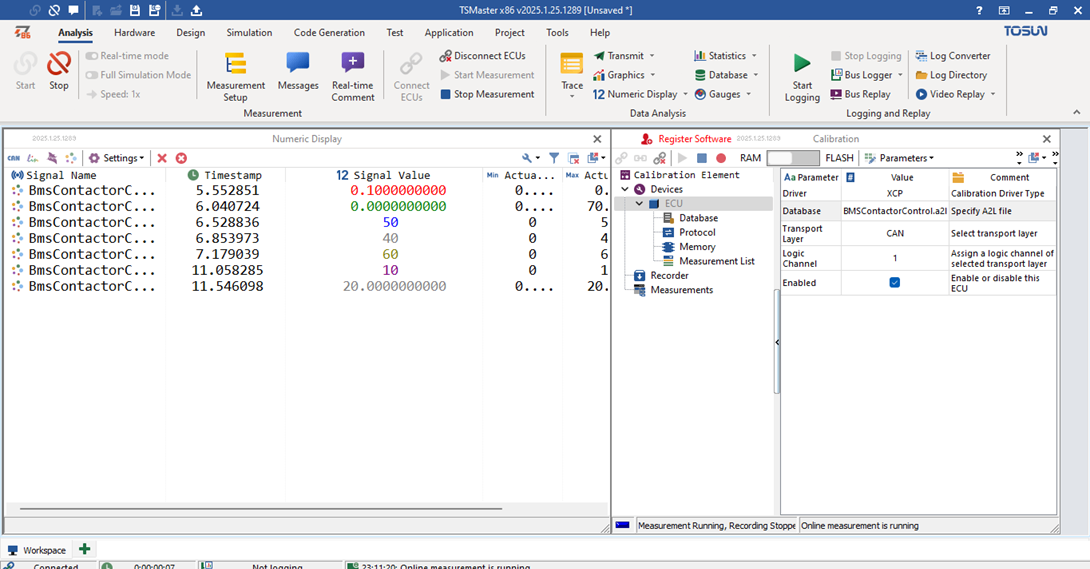Click disconnect chain icon in Calibration toolbar
Viewport: 1090px width, 569px height.
[x=660, y=158]
